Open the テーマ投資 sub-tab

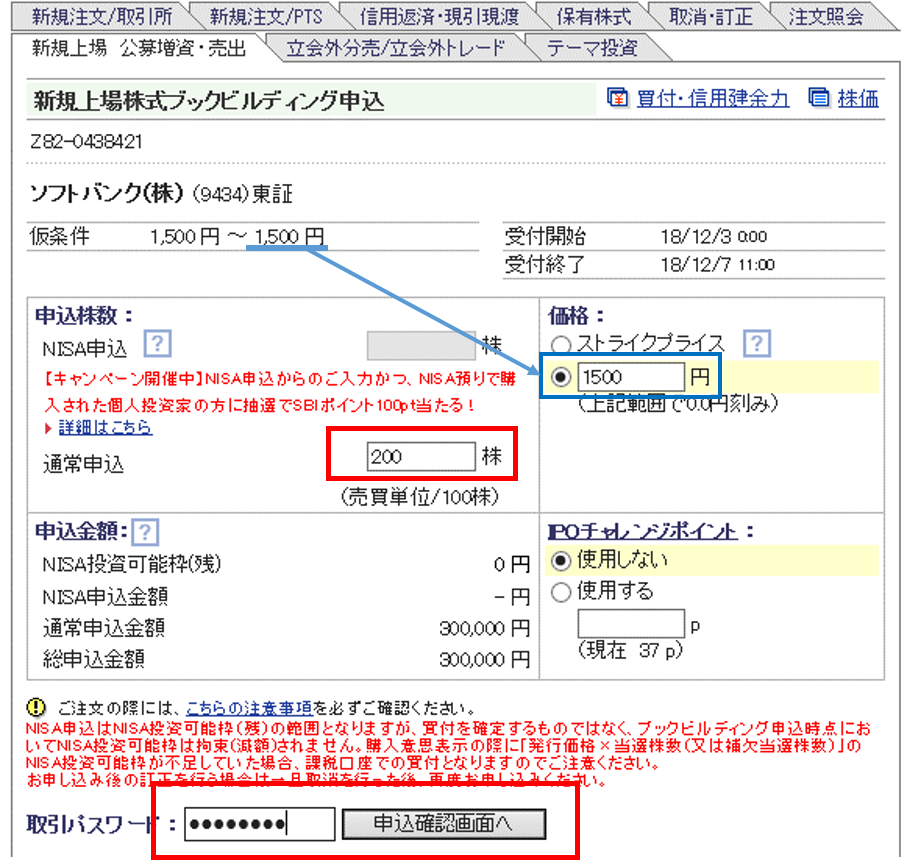pyautogui.click(x=592, y=47)
